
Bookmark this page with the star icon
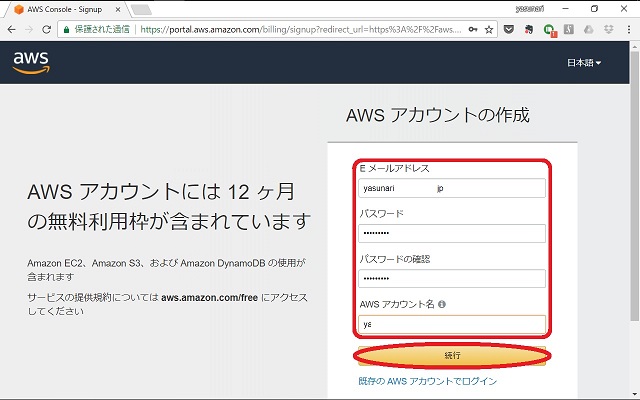coord(489,29)
